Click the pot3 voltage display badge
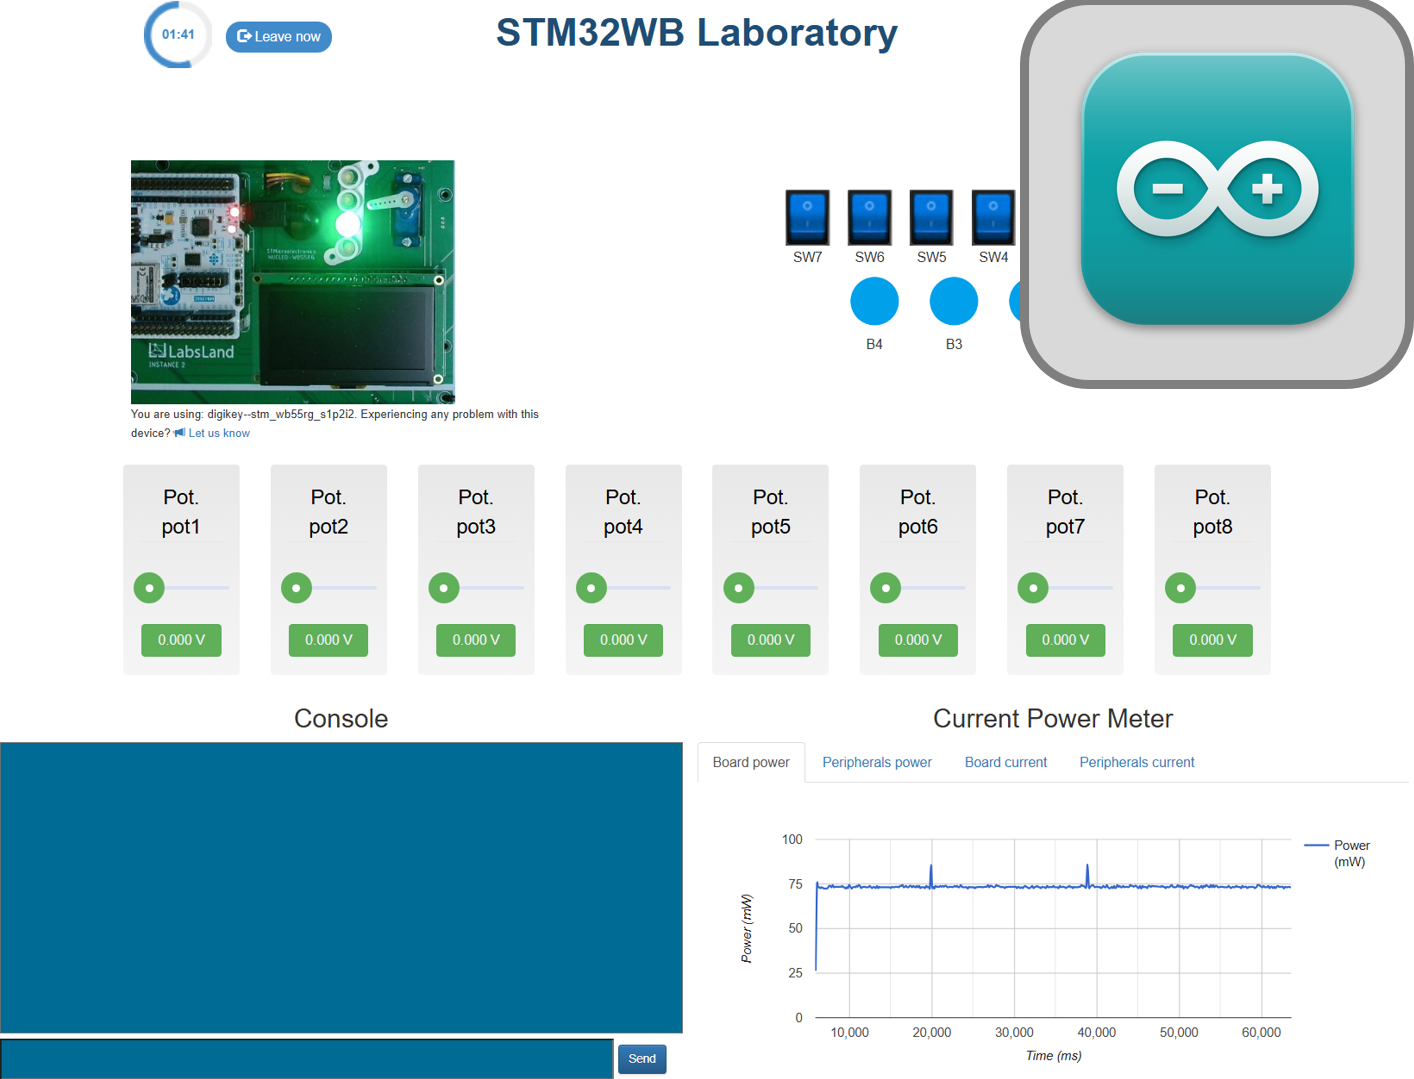 click(x=475, y=640)
